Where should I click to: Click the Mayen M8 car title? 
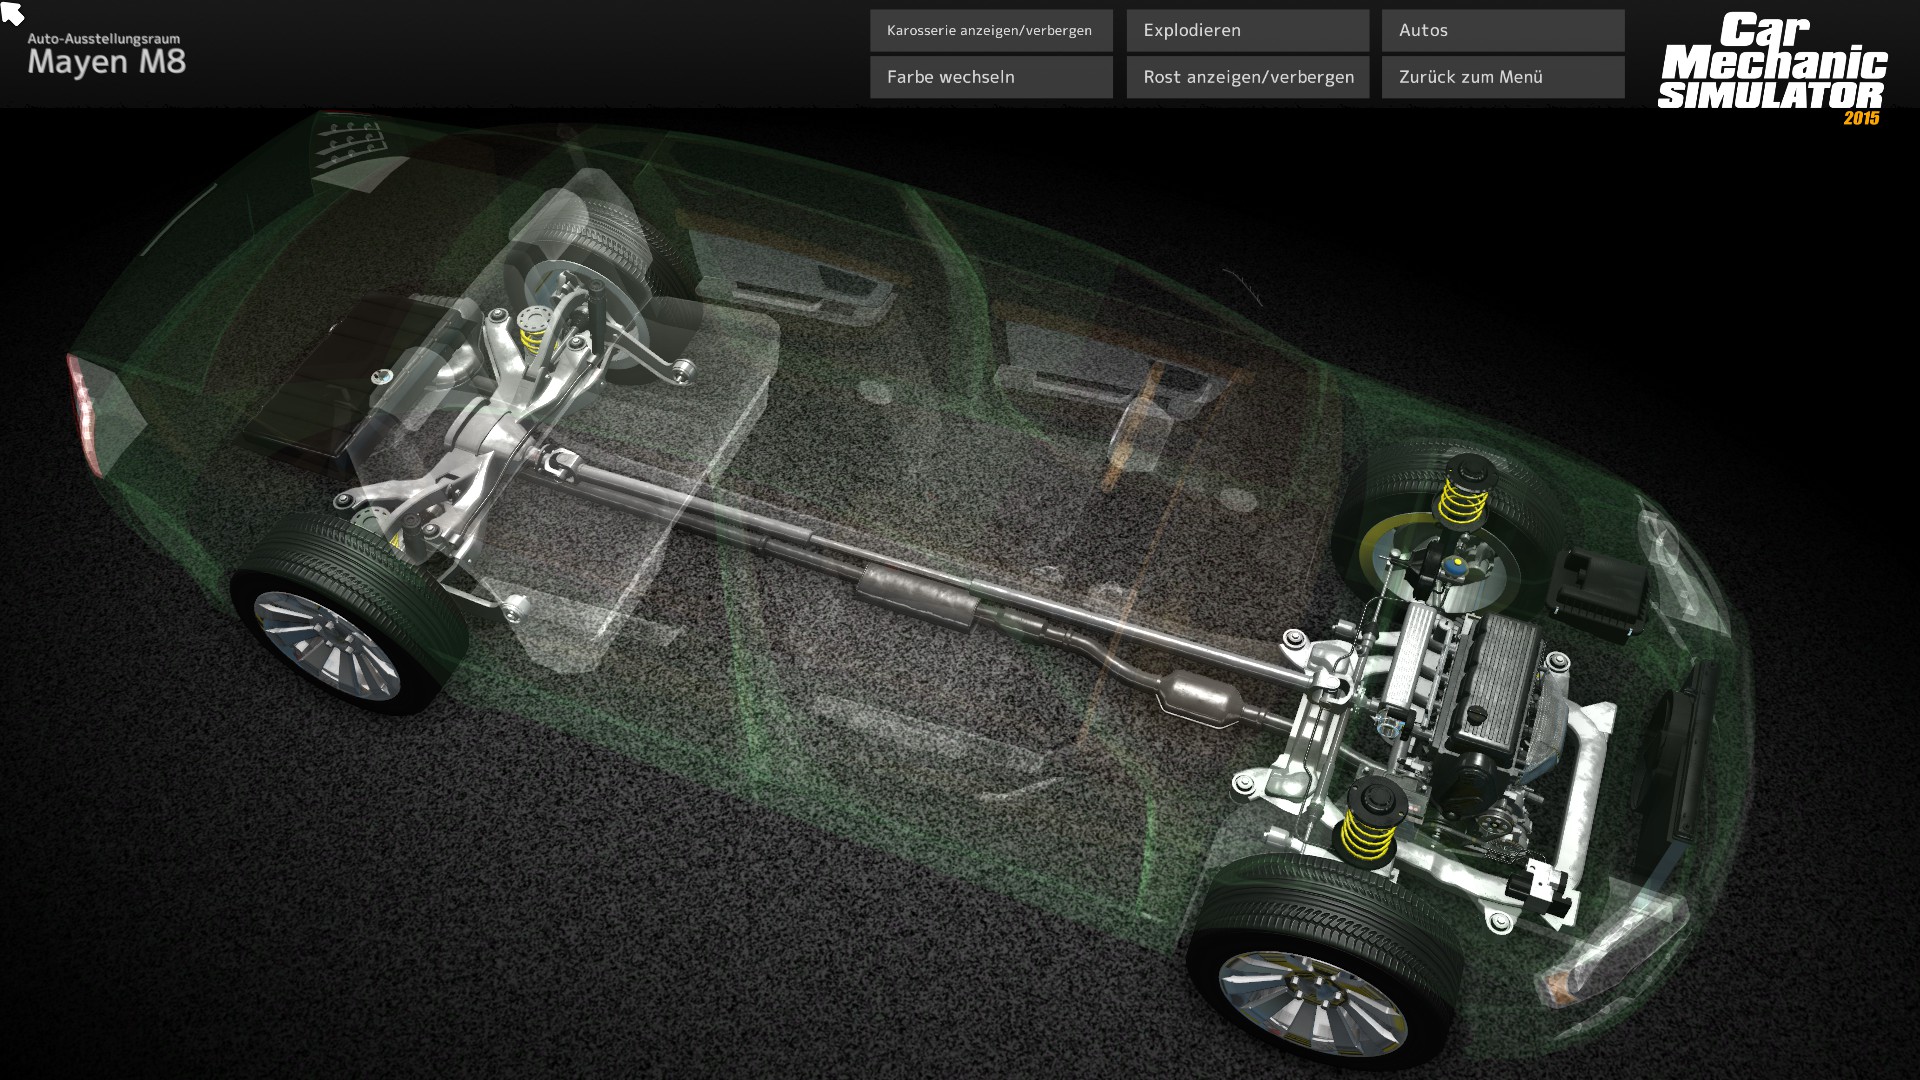[x=106, y=61]
